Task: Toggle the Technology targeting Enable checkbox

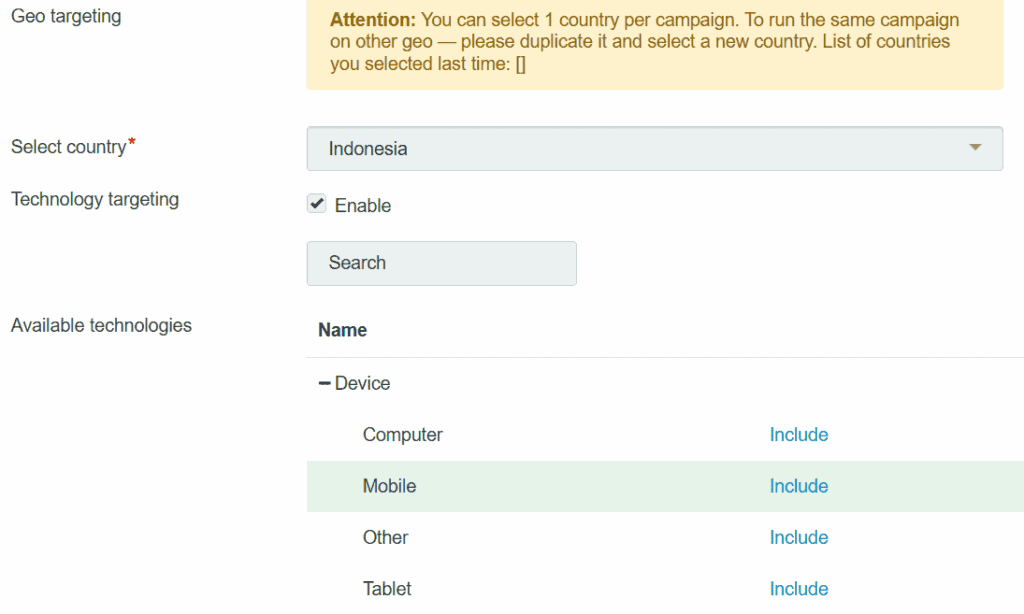Action: (317, 204)
